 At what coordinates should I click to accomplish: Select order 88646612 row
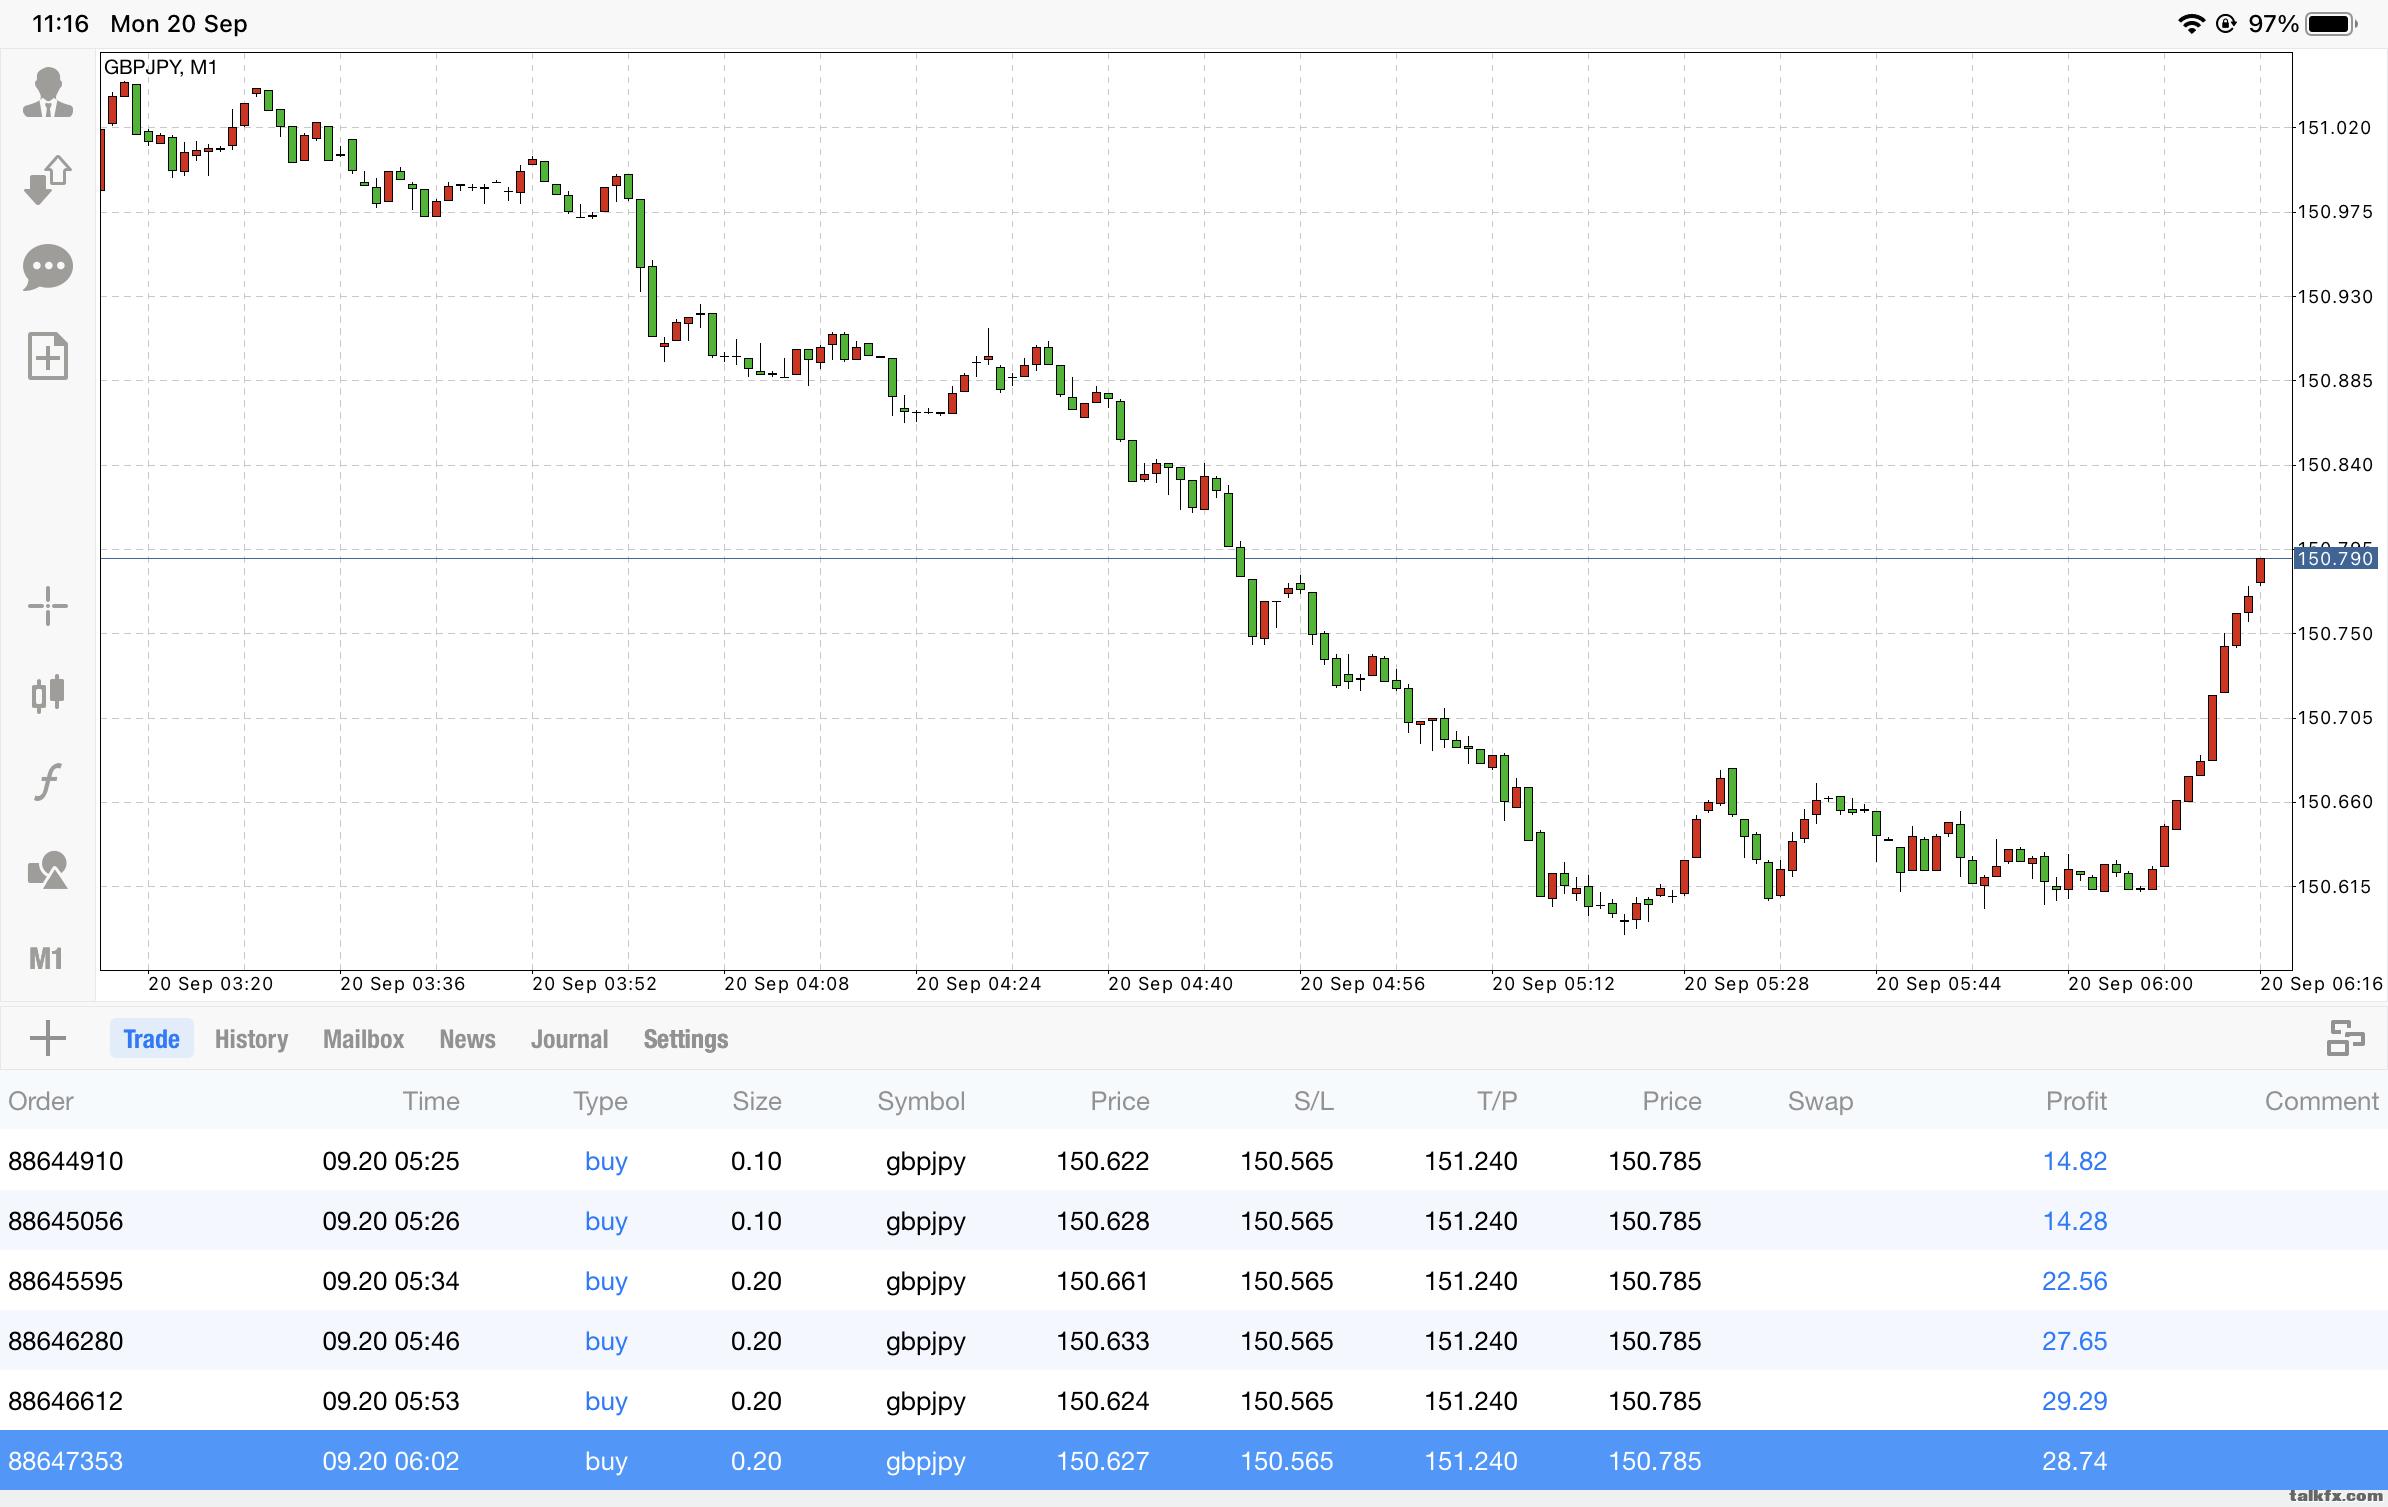click(x=1194, y=1400)
